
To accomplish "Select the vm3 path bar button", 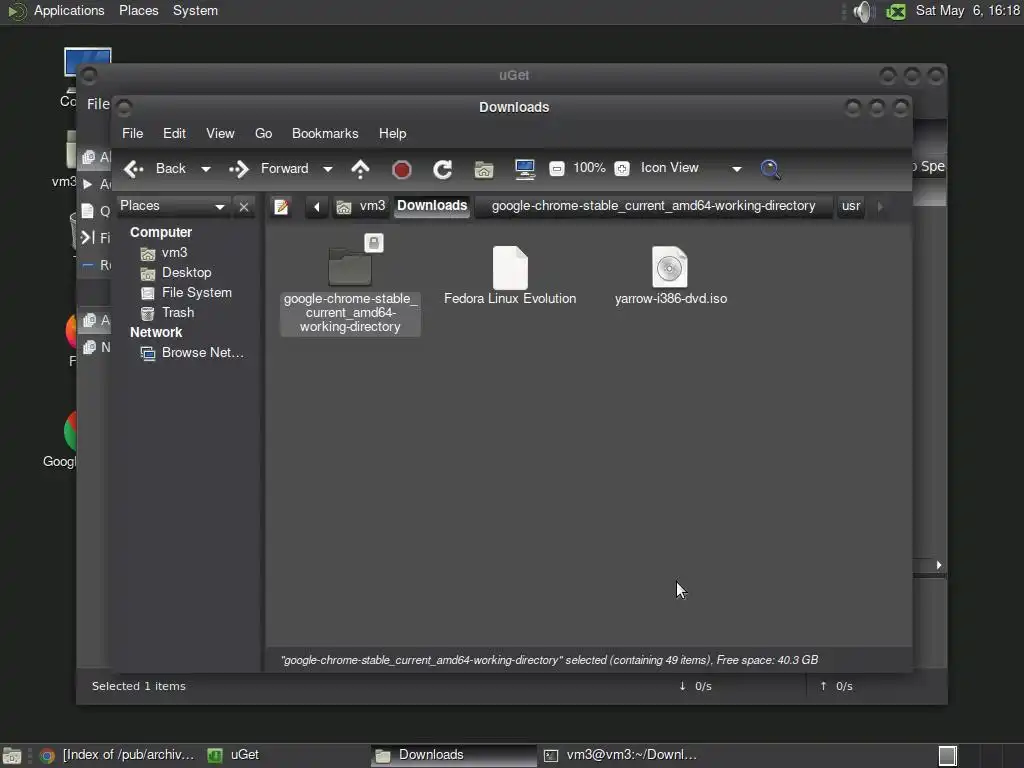I will 361,206.
